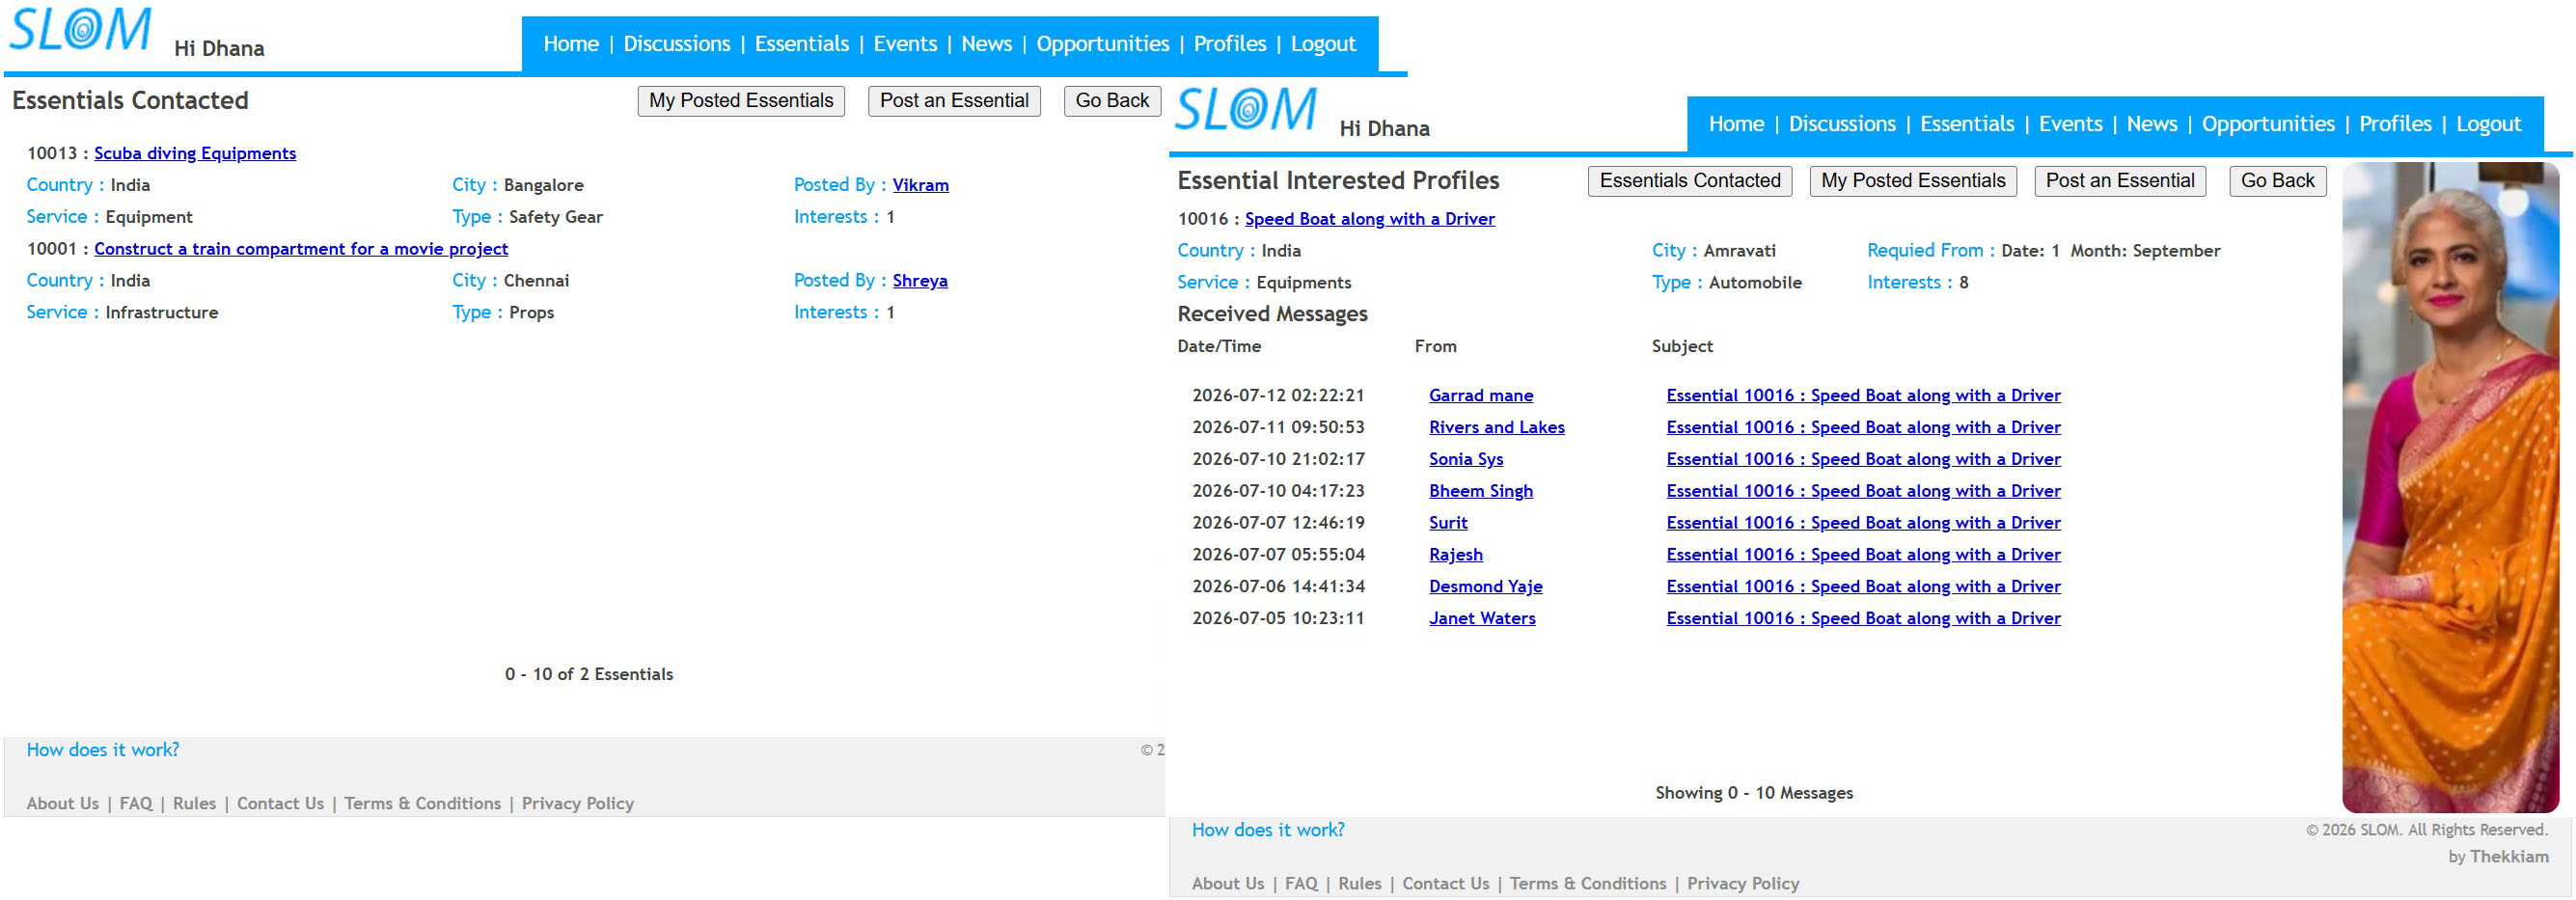
Task: Click Go Back on the Essentials Contacted page
Action: [1112, 101]
